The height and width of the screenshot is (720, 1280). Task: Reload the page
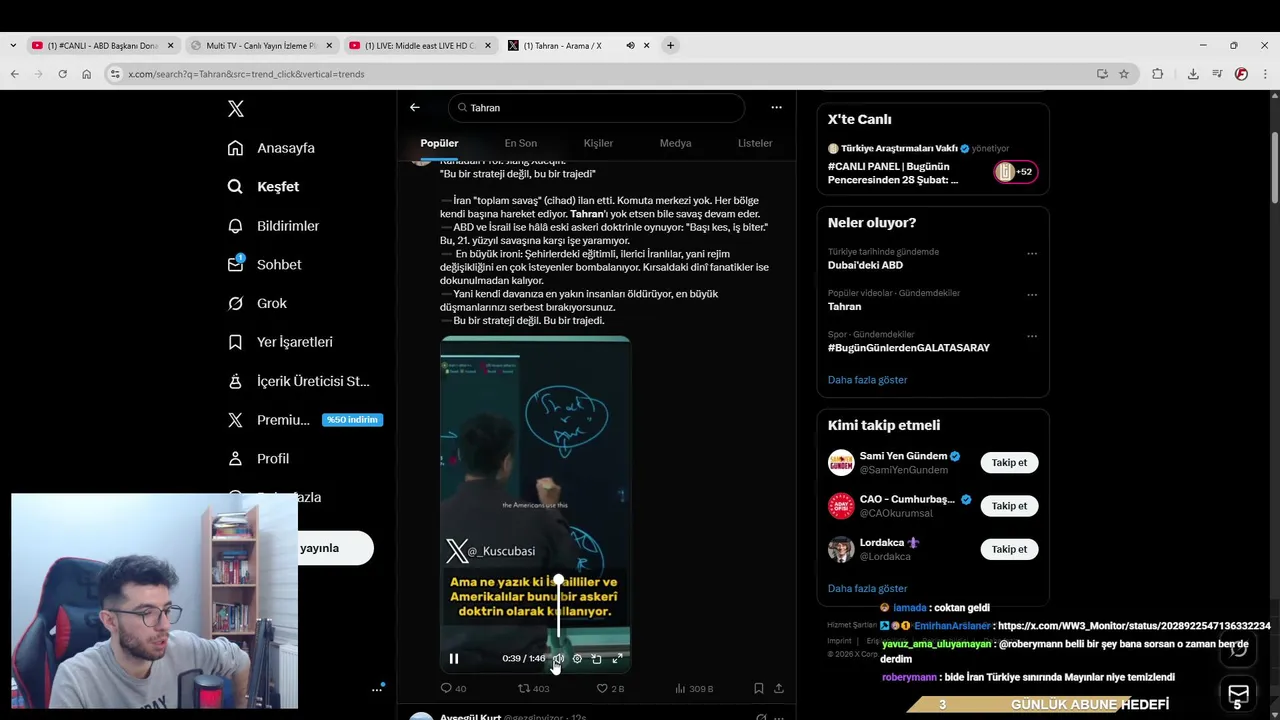pyautogui.click(x=62, y=74)
